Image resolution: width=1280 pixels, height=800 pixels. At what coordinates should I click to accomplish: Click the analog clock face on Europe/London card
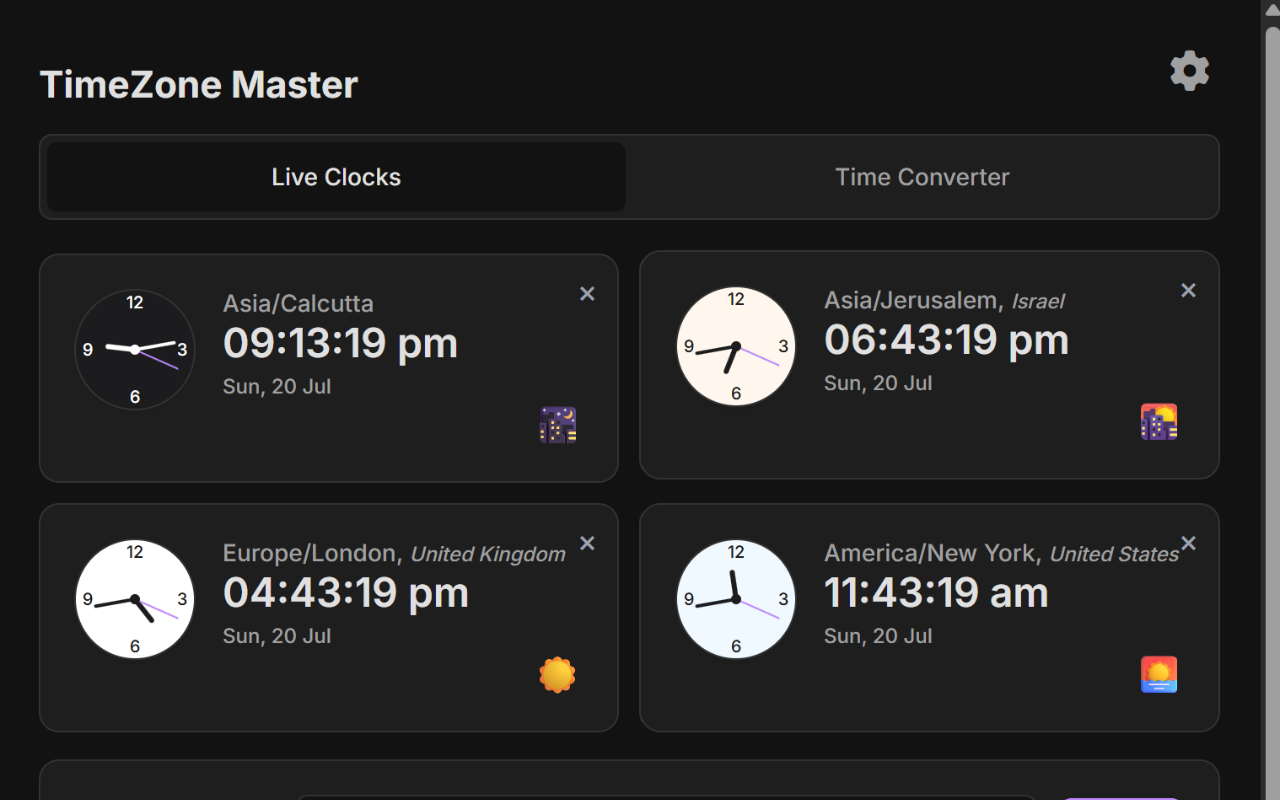tap(134, 599)
